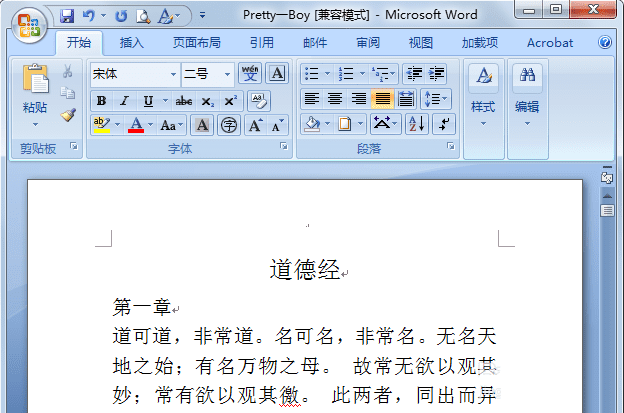Open the bullet list dropdown arrow
Image resolution: width=624 pixels, height=413 pixels.
pyautogui.click(x=327, y=73)
